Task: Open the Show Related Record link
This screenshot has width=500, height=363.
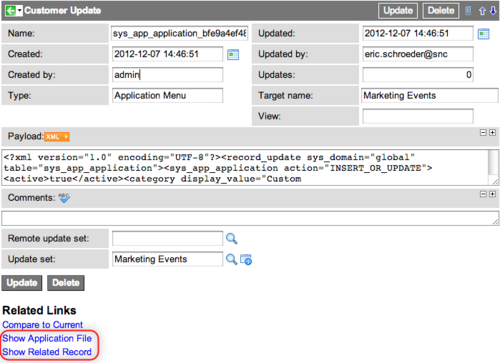Action: point(47,352)
